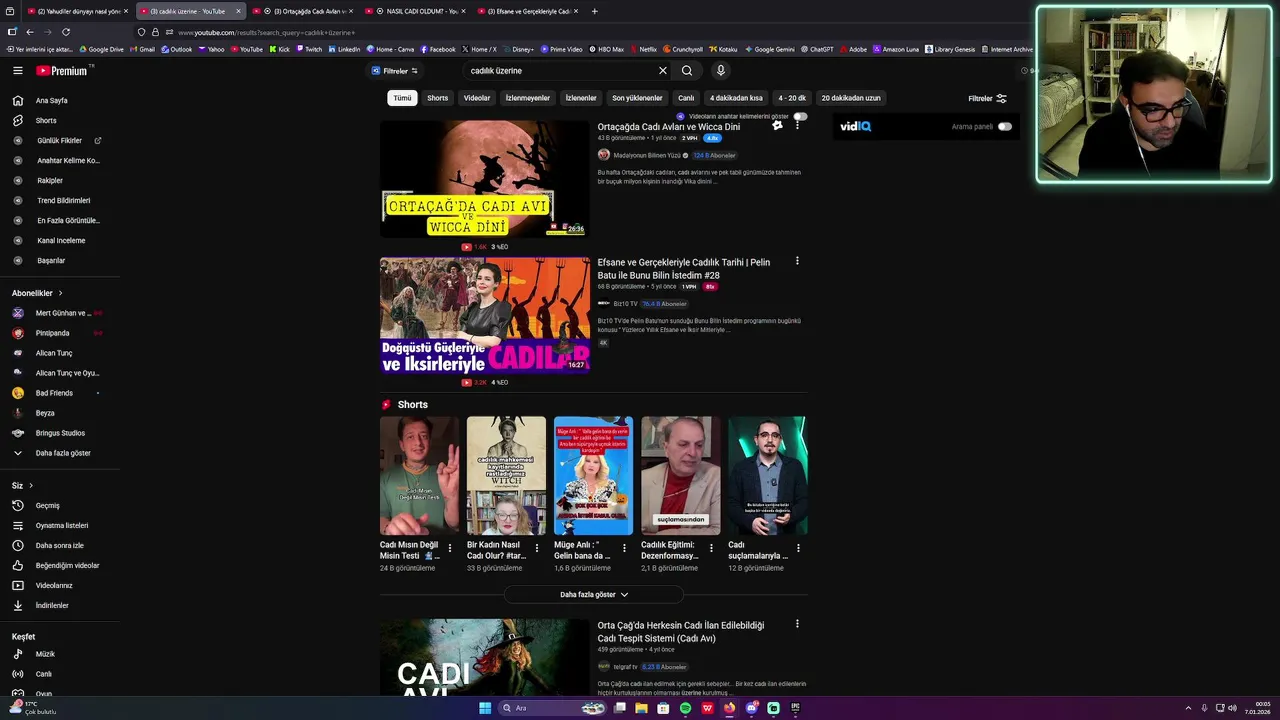Open Oynatma listeleri in the sidebar

(60, 526)
